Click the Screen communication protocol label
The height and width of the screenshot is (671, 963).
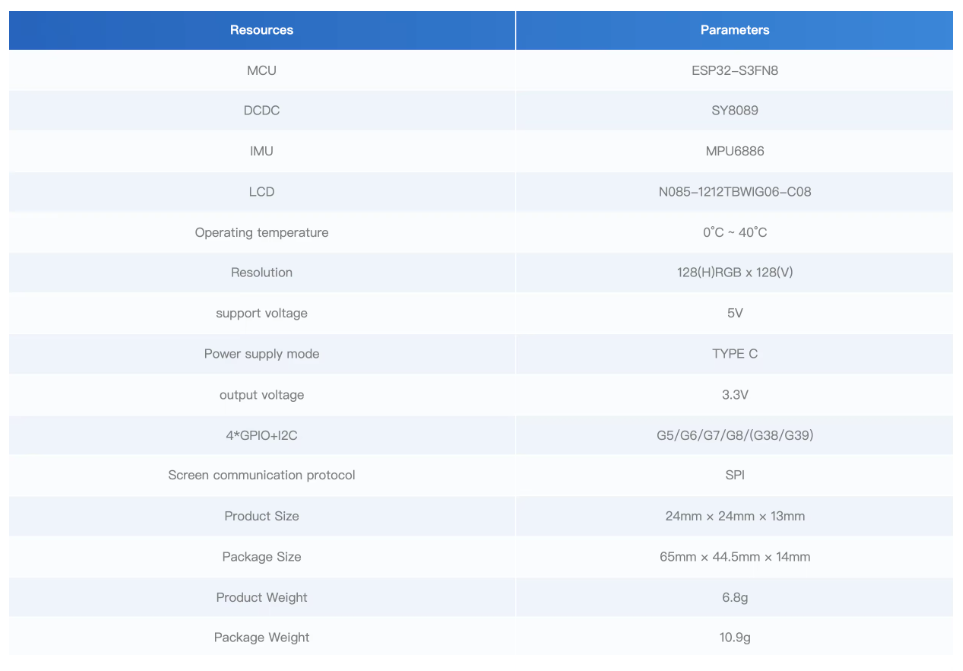(262, 475)
